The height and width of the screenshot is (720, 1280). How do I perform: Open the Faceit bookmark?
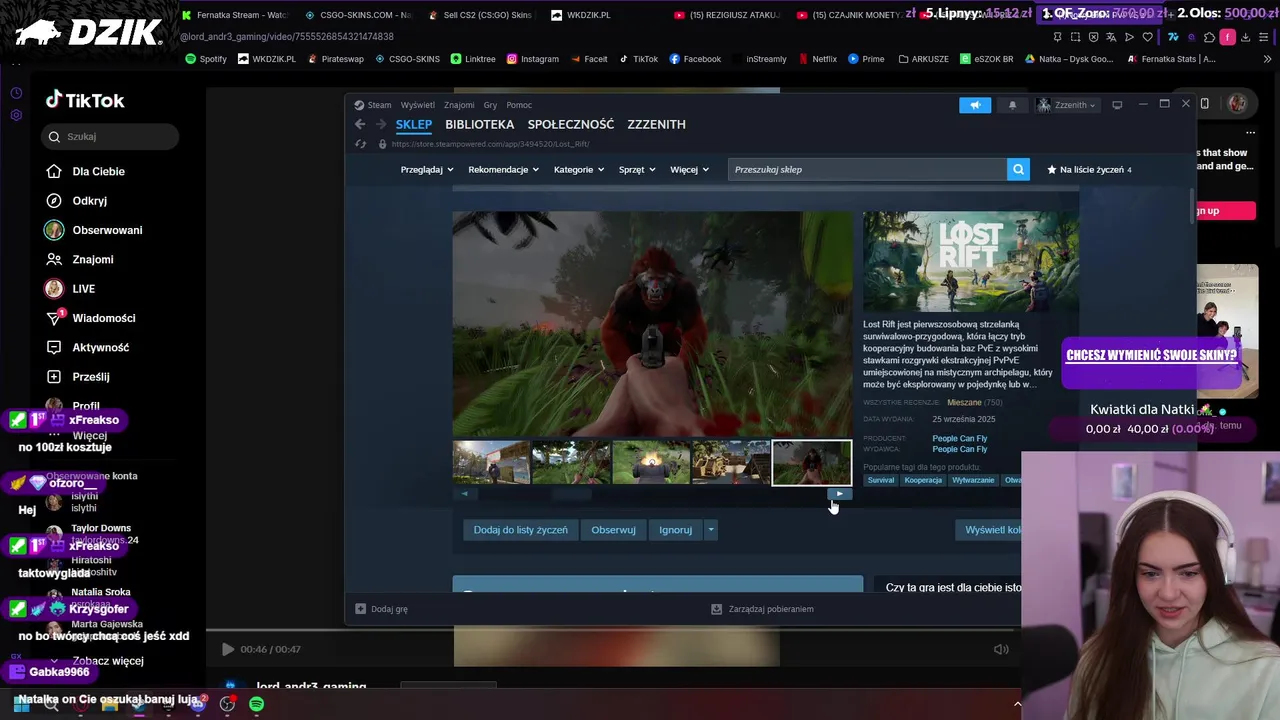pos(589,59)
